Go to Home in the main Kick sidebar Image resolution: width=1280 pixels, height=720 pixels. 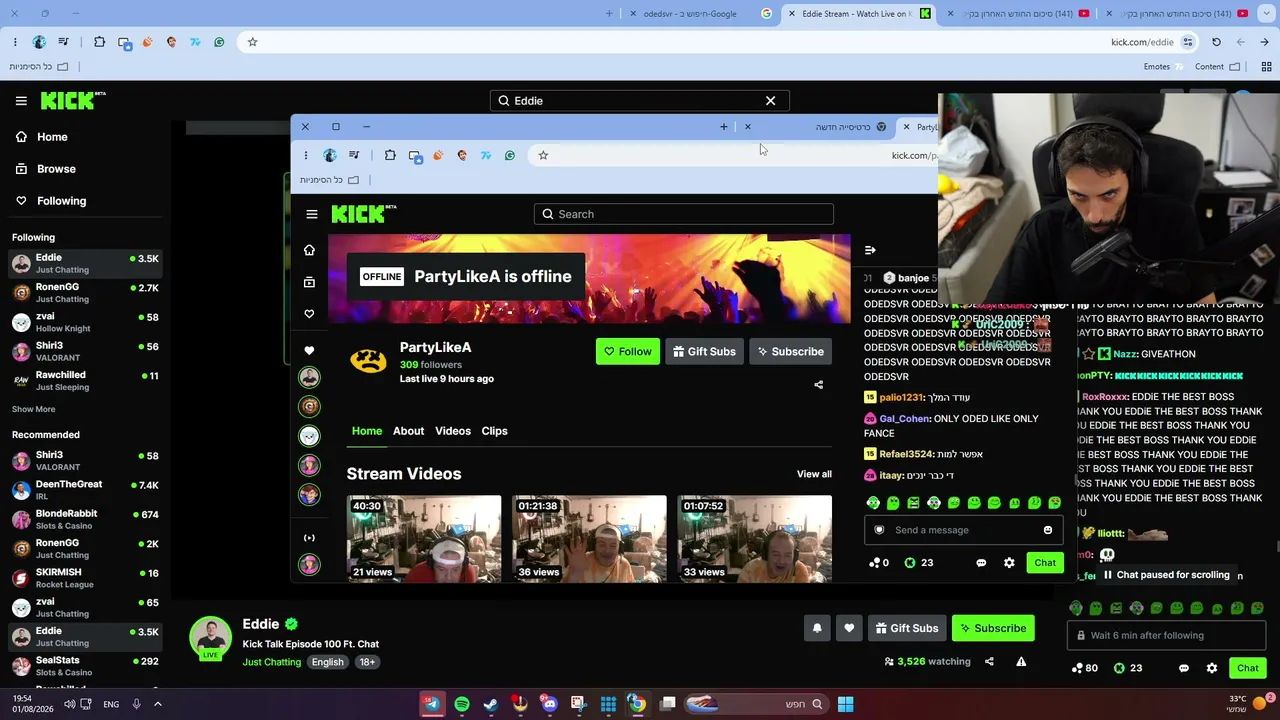tap(52, 137)
